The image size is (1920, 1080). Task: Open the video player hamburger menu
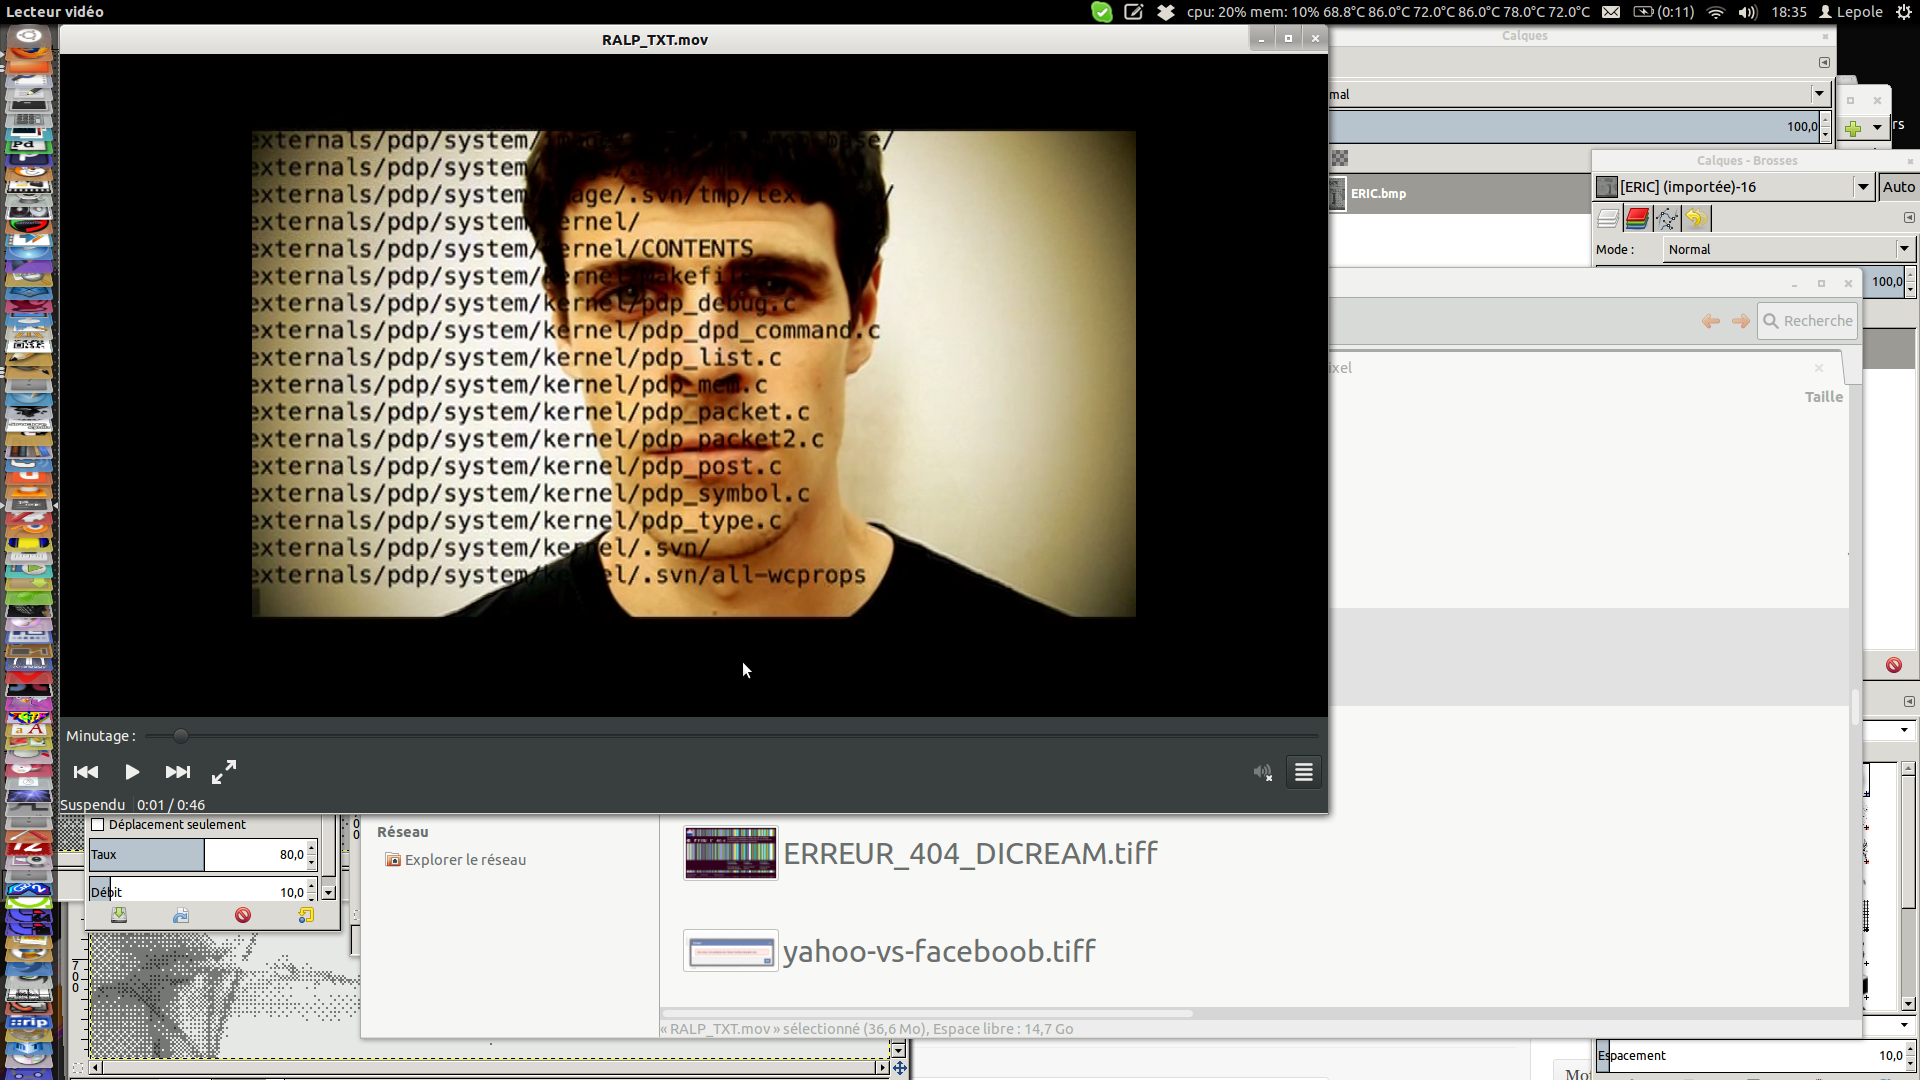(x=1304, y=772)
